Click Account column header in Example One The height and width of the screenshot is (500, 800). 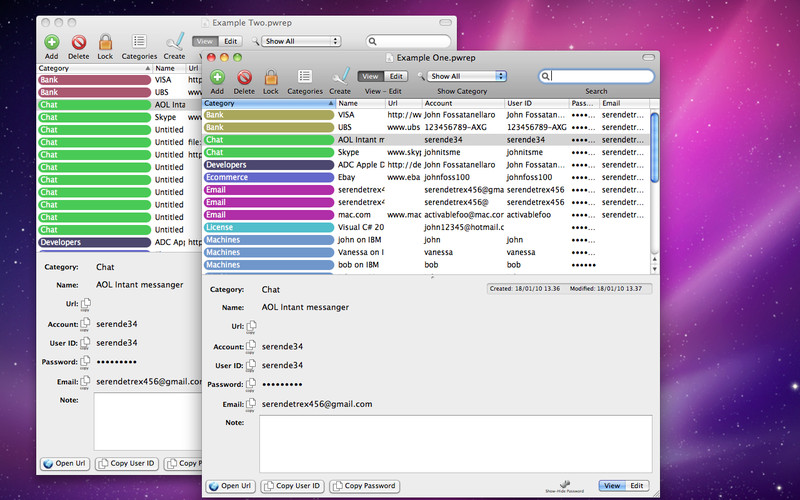(463, 104)
